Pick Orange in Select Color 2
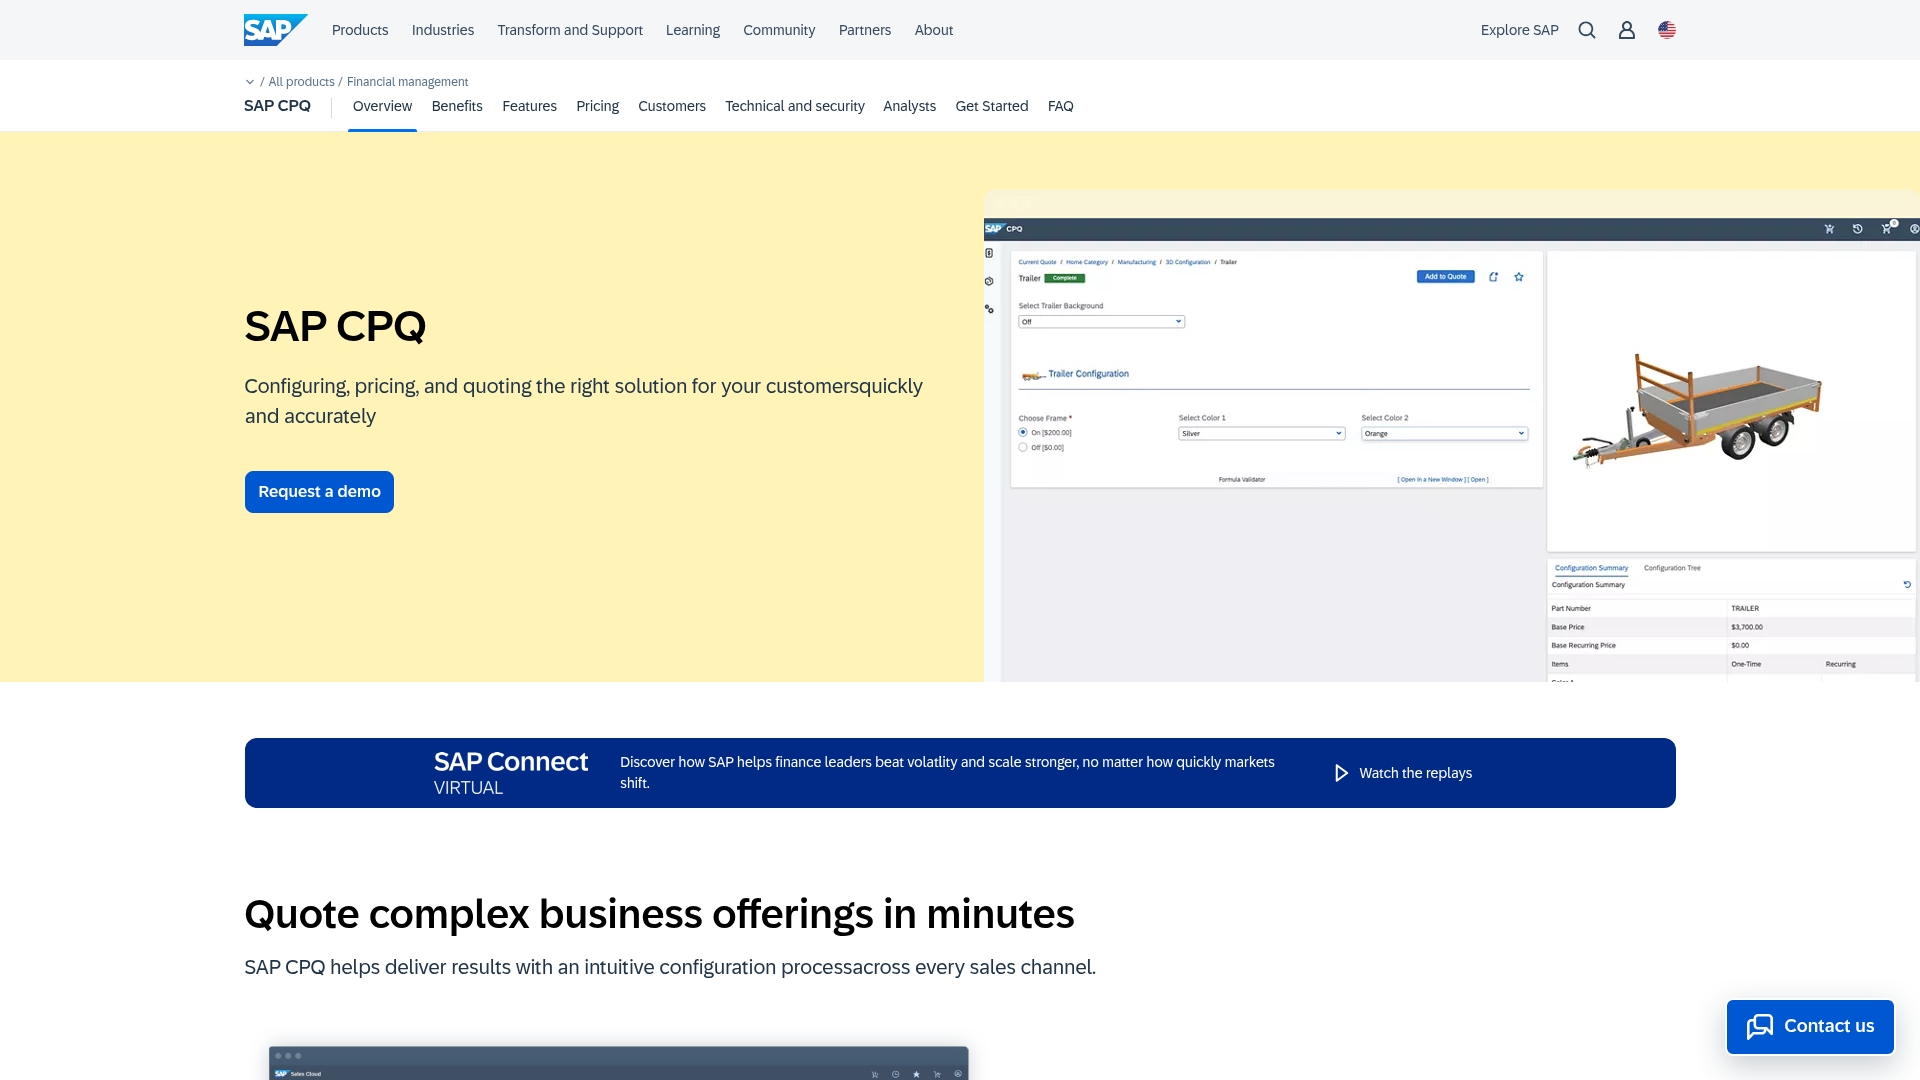 click(1444, 433)
